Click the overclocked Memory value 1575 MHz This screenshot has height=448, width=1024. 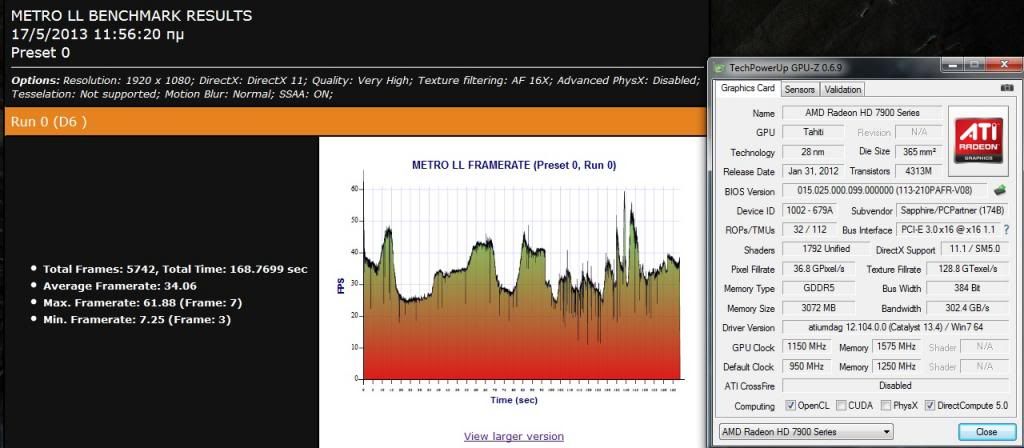point(896,347)
